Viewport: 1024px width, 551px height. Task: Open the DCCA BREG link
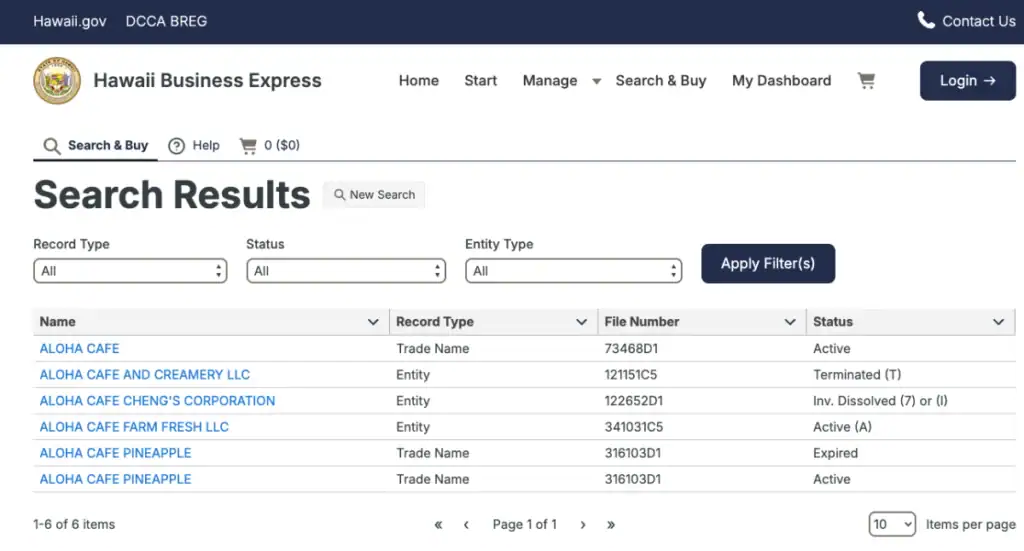pos(166,21)
